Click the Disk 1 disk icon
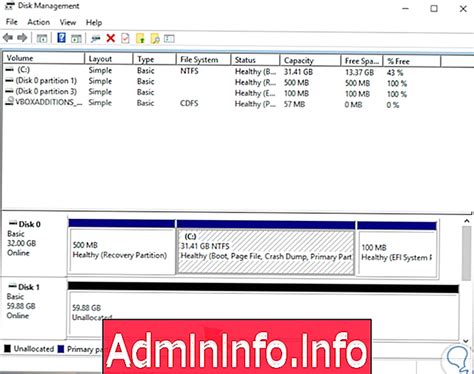This screenshot has height=374, width=474. tap(12, 286)
